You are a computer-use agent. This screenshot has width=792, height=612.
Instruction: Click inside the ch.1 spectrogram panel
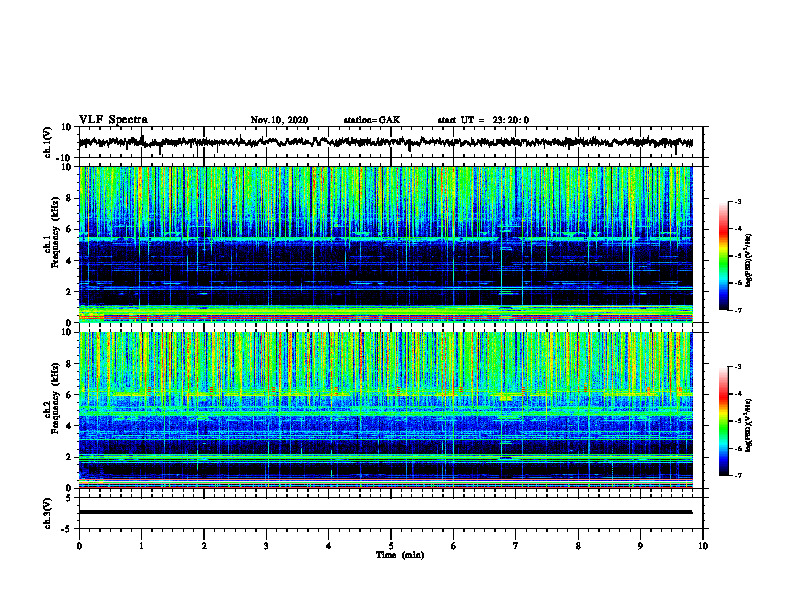point(385,244)
